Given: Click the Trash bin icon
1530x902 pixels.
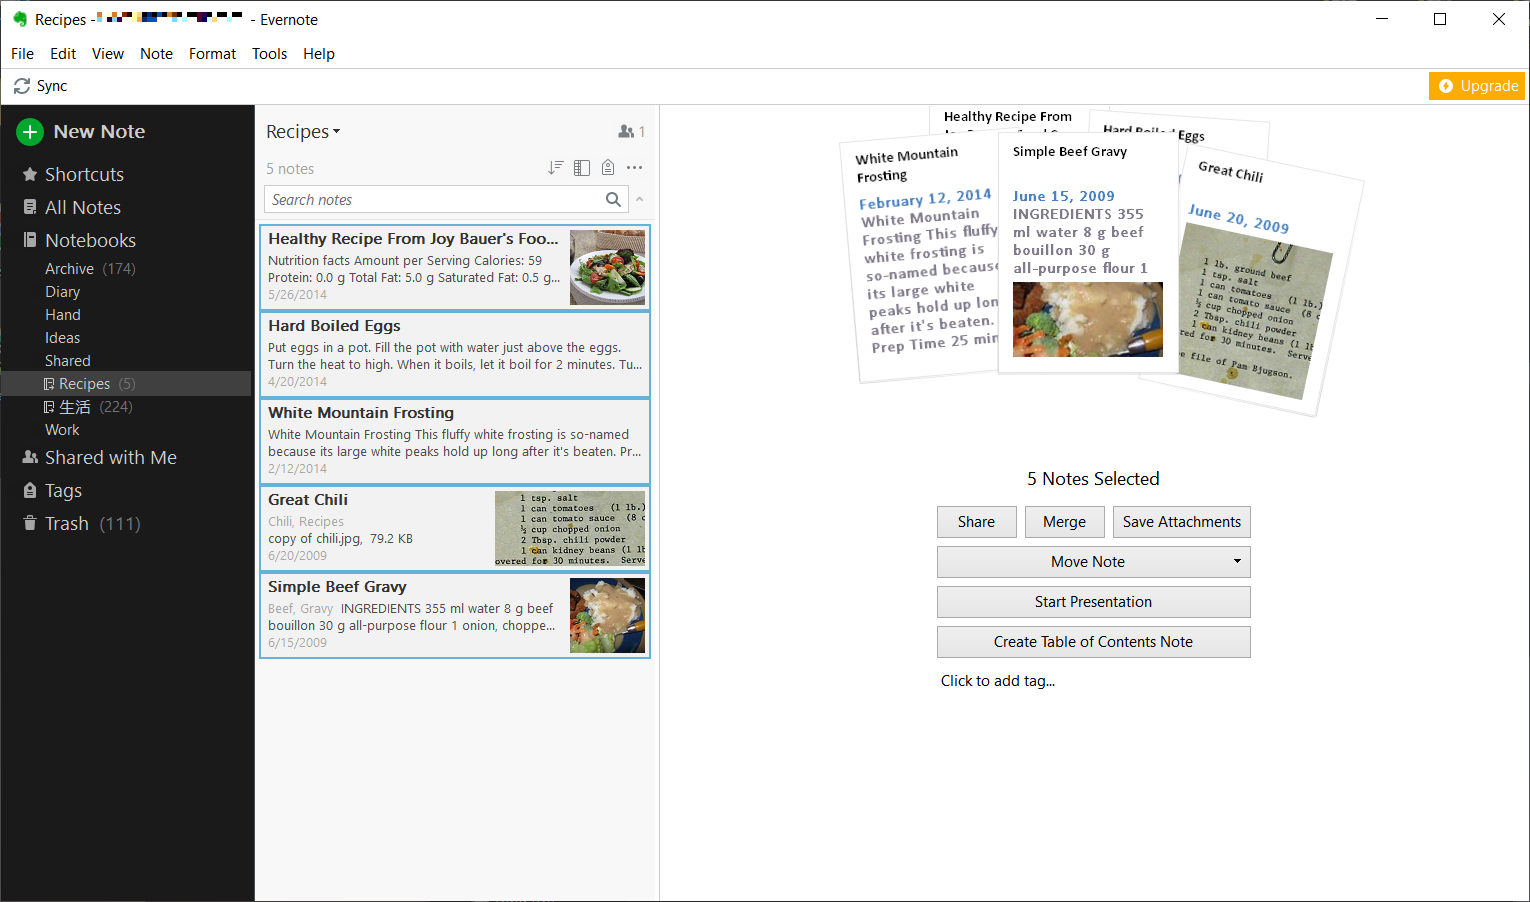Looking at the screenshot, I should click(30, 523).
